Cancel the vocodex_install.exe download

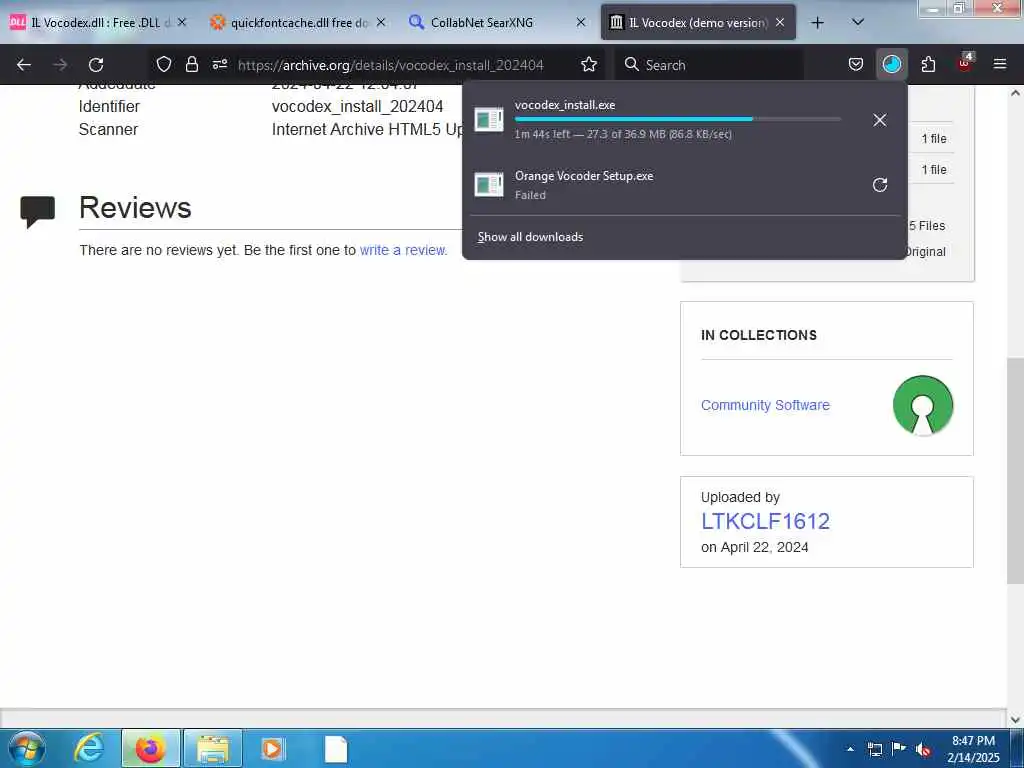880,120
